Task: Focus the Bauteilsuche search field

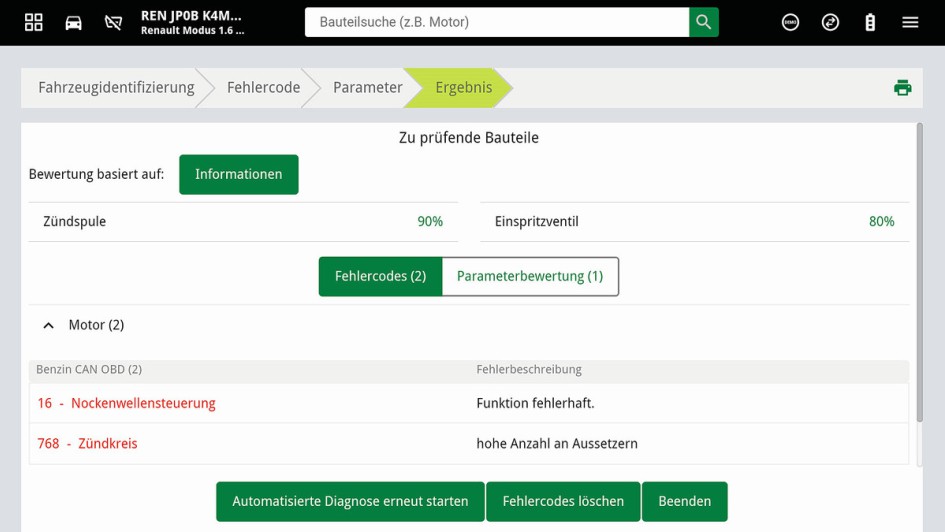Action: point(497,22)
